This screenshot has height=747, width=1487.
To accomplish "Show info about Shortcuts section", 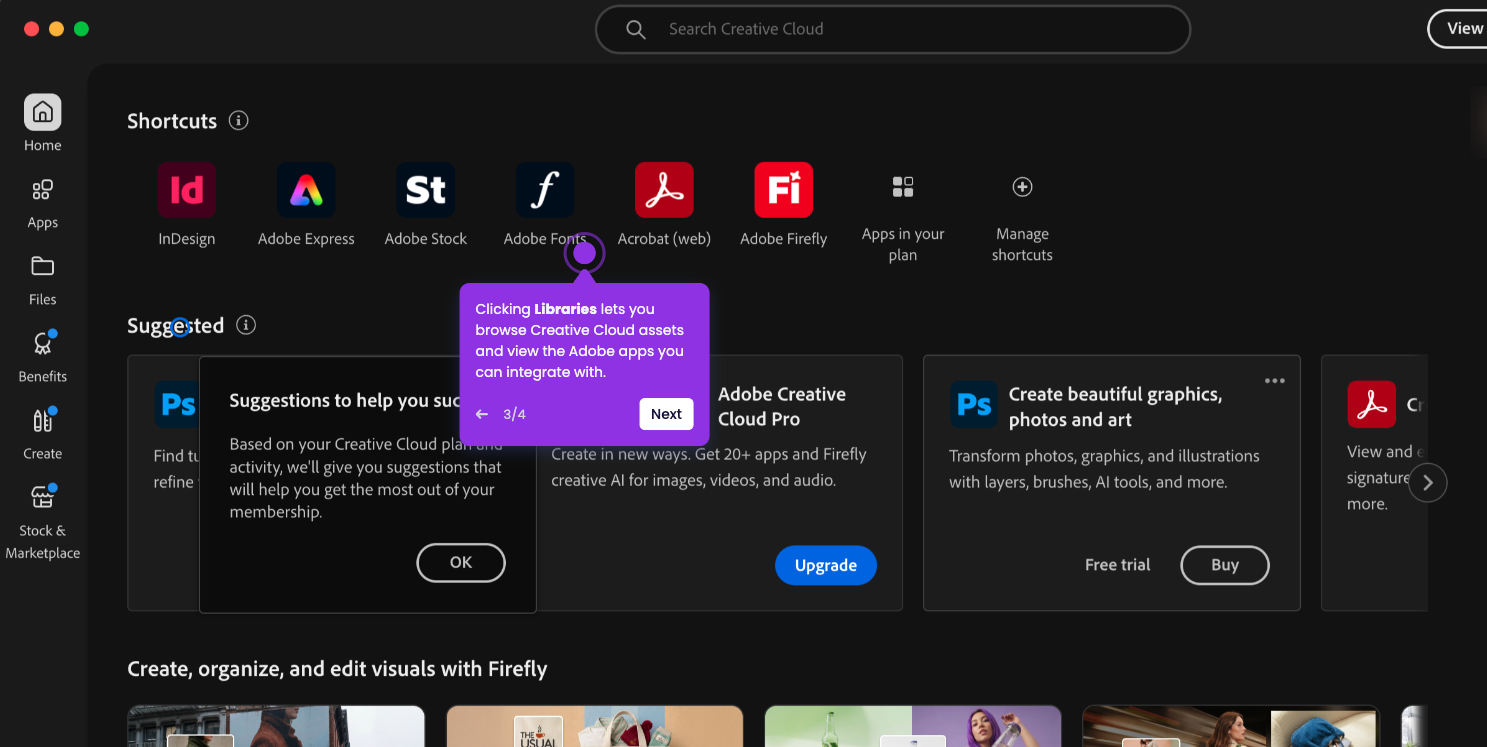I will (x=238, y=120).
